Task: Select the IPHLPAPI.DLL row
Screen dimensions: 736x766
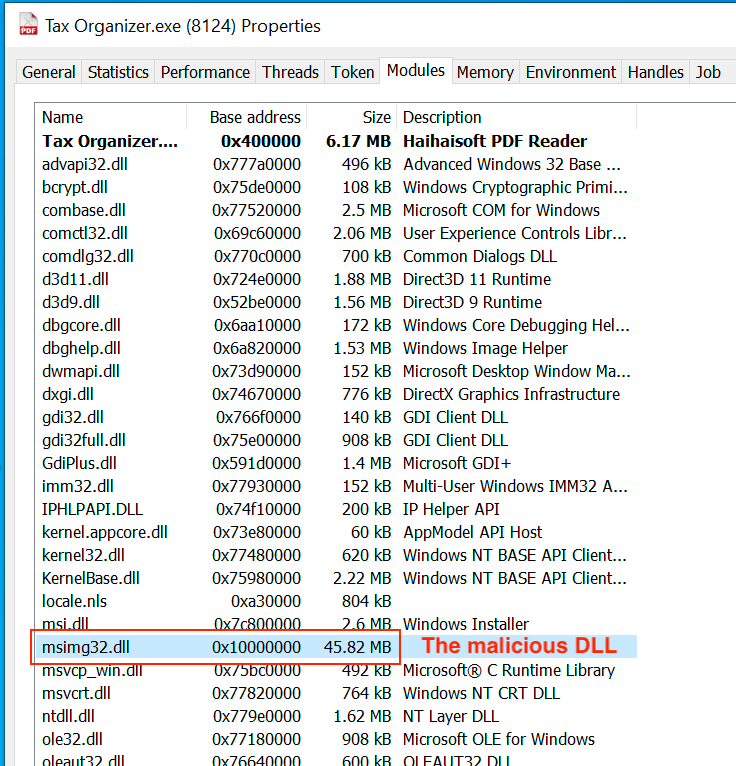Action: click(336, 509)
